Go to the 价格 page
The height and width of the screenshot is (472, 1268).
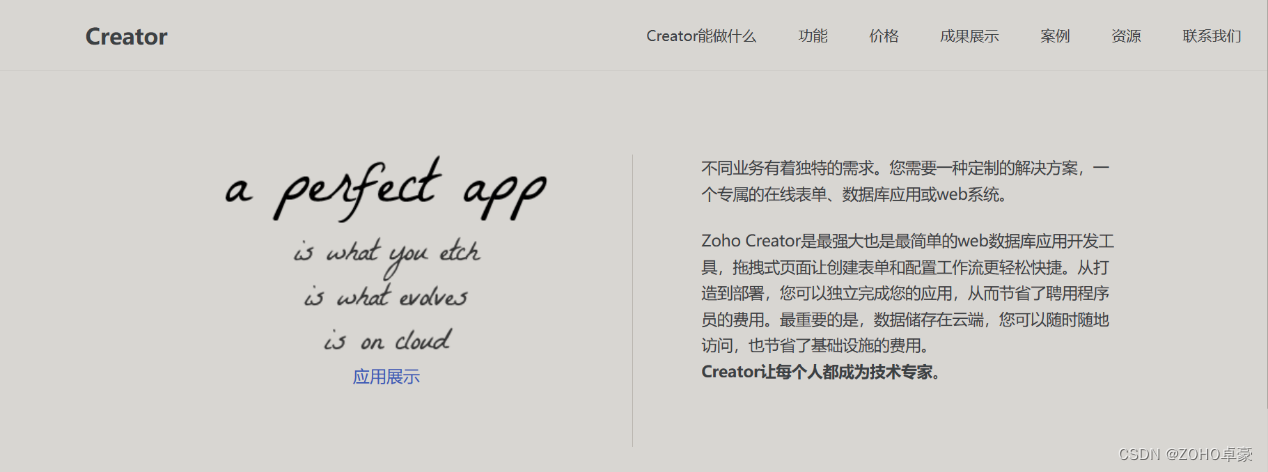click(x=884, y=36)
